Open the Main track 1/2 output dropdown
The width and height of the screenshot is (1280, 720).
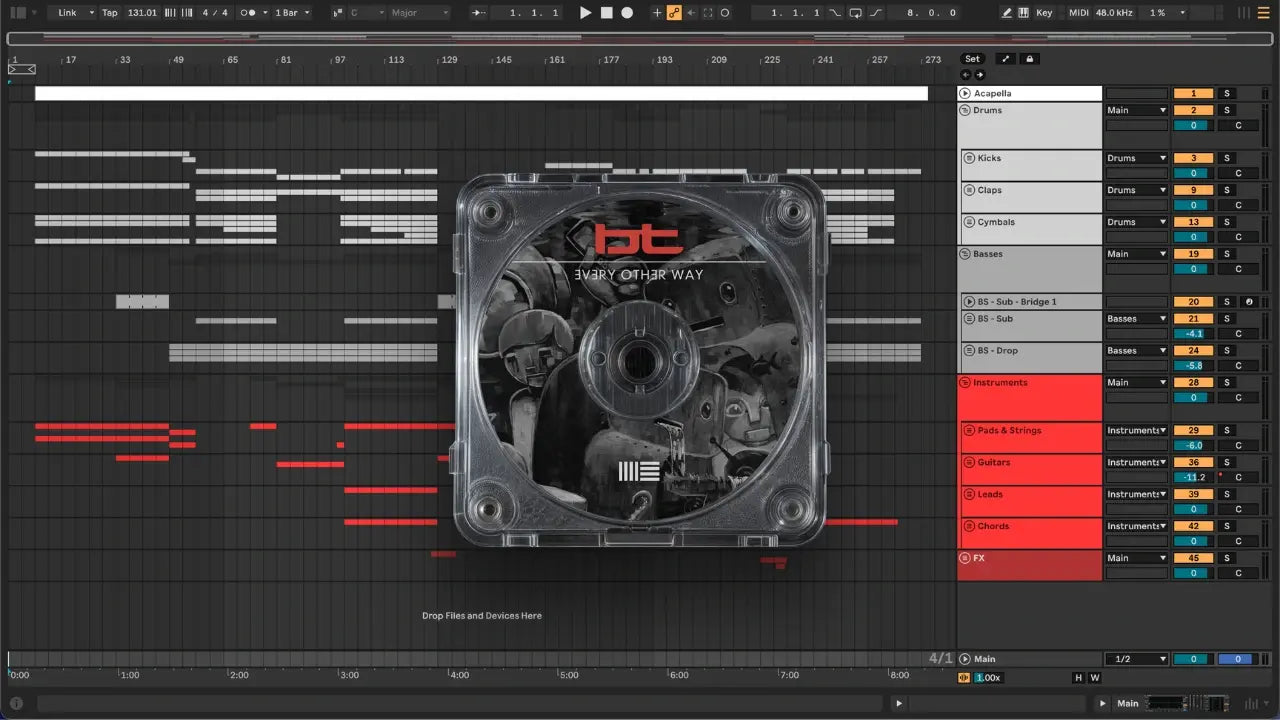(1136, 659)
